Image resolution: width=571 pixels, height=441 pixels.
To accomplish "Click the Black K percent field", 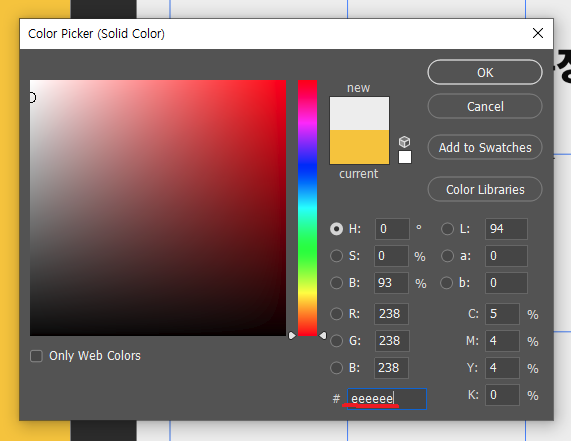I will click(502, 395).
